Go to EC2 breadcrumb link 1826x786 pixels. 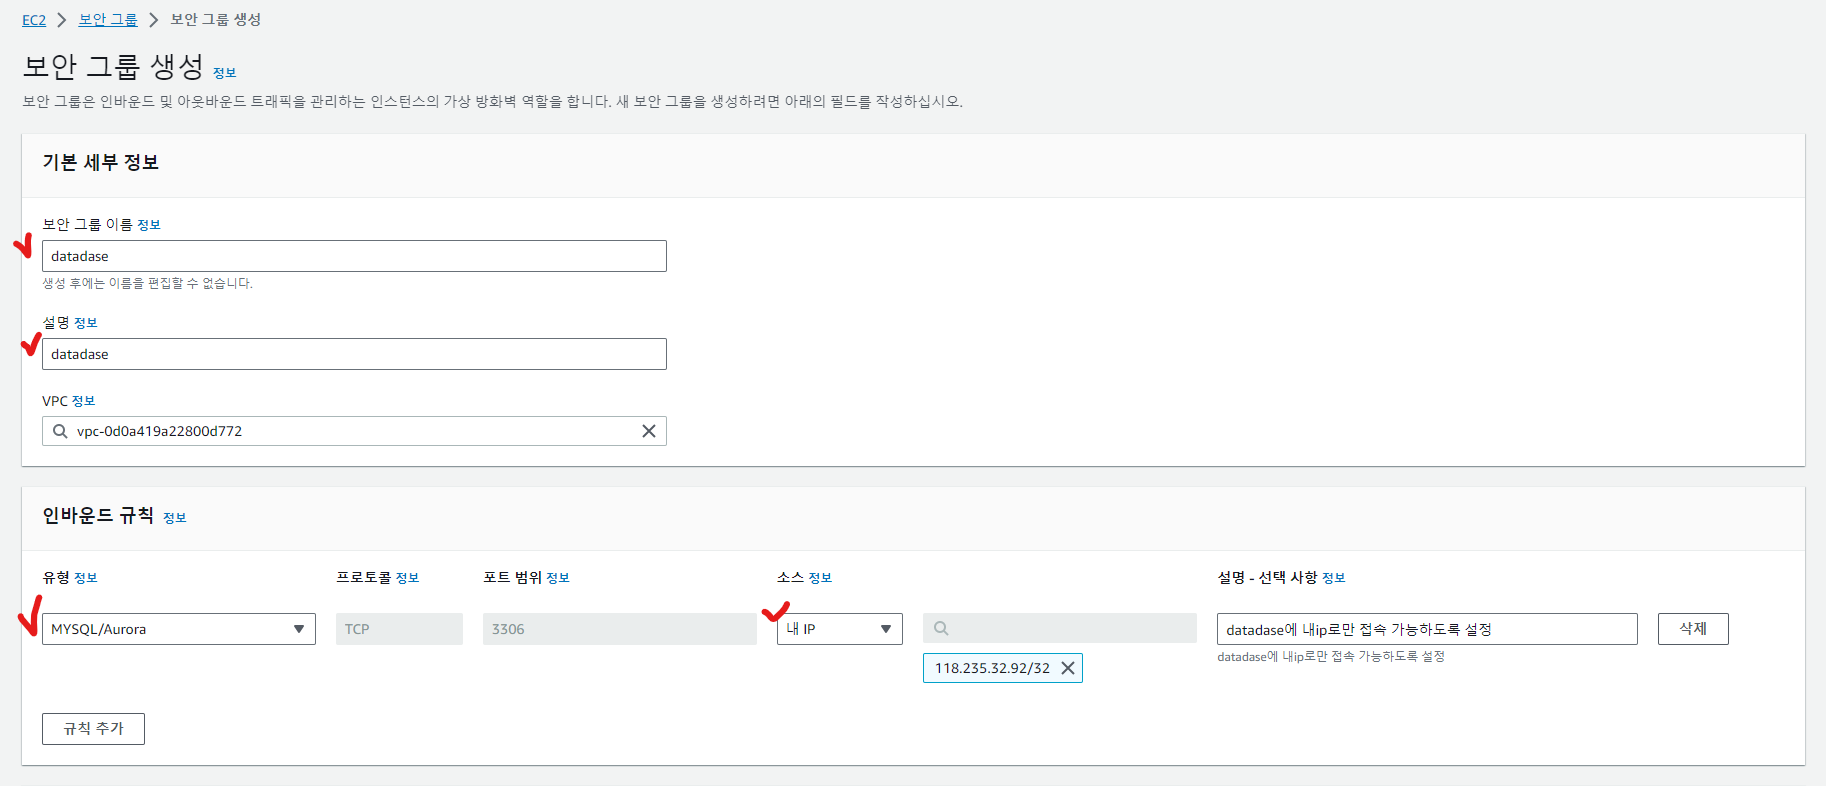click(34, 20)
